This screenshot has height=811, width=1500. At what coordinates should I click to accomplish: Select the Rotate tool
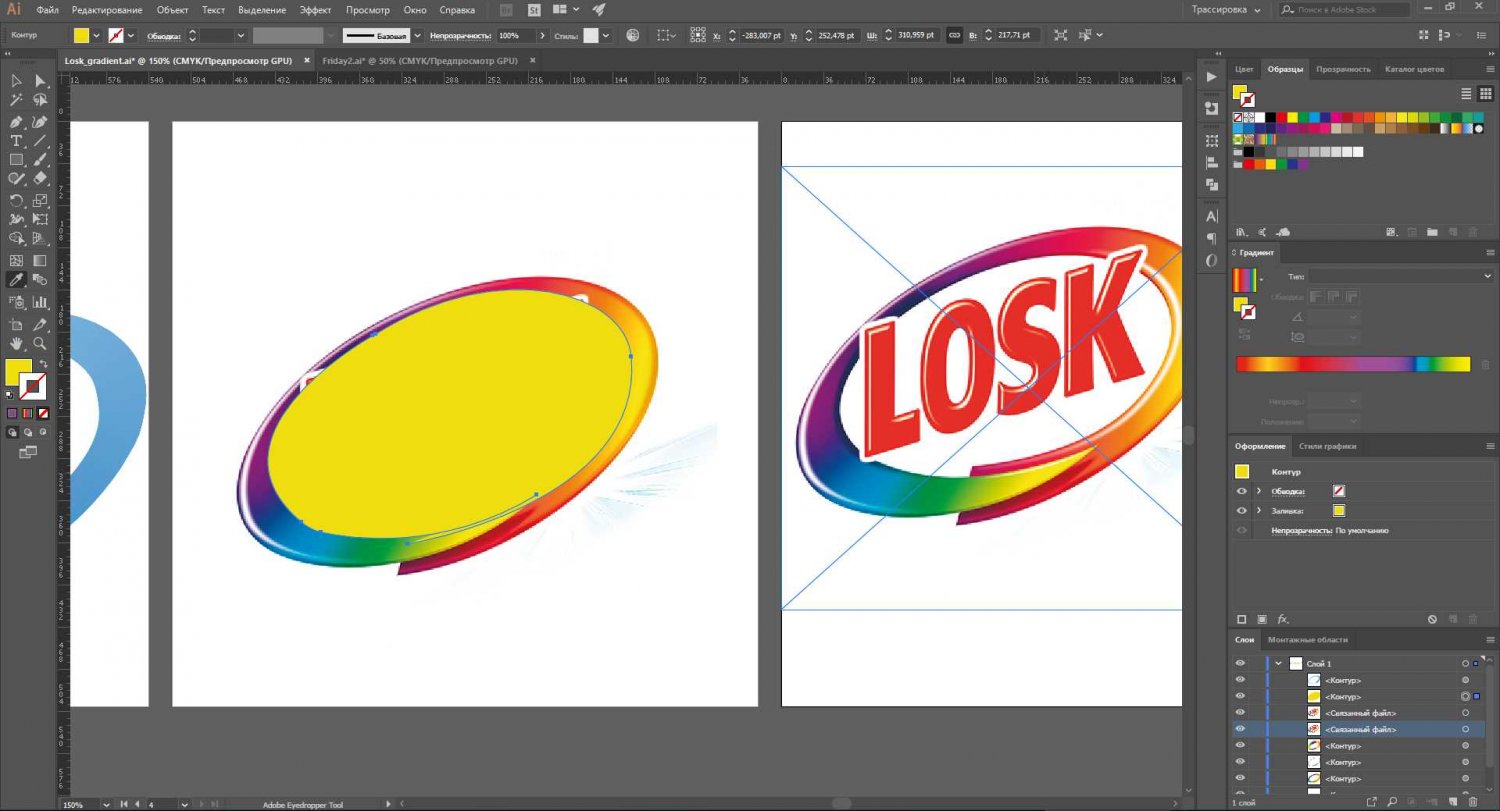(17, 201)
